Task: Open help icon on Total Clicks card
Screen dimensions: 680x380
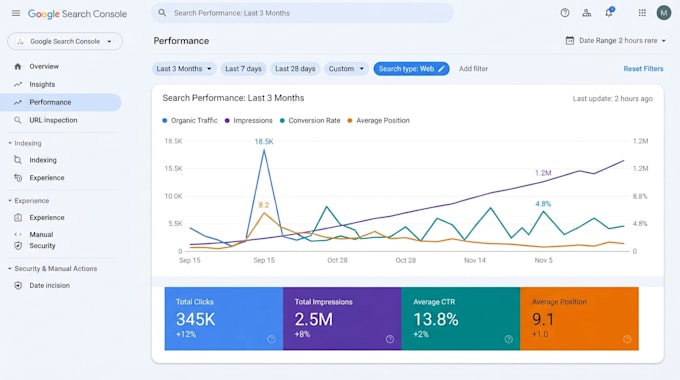Action: tap(271, 339)
